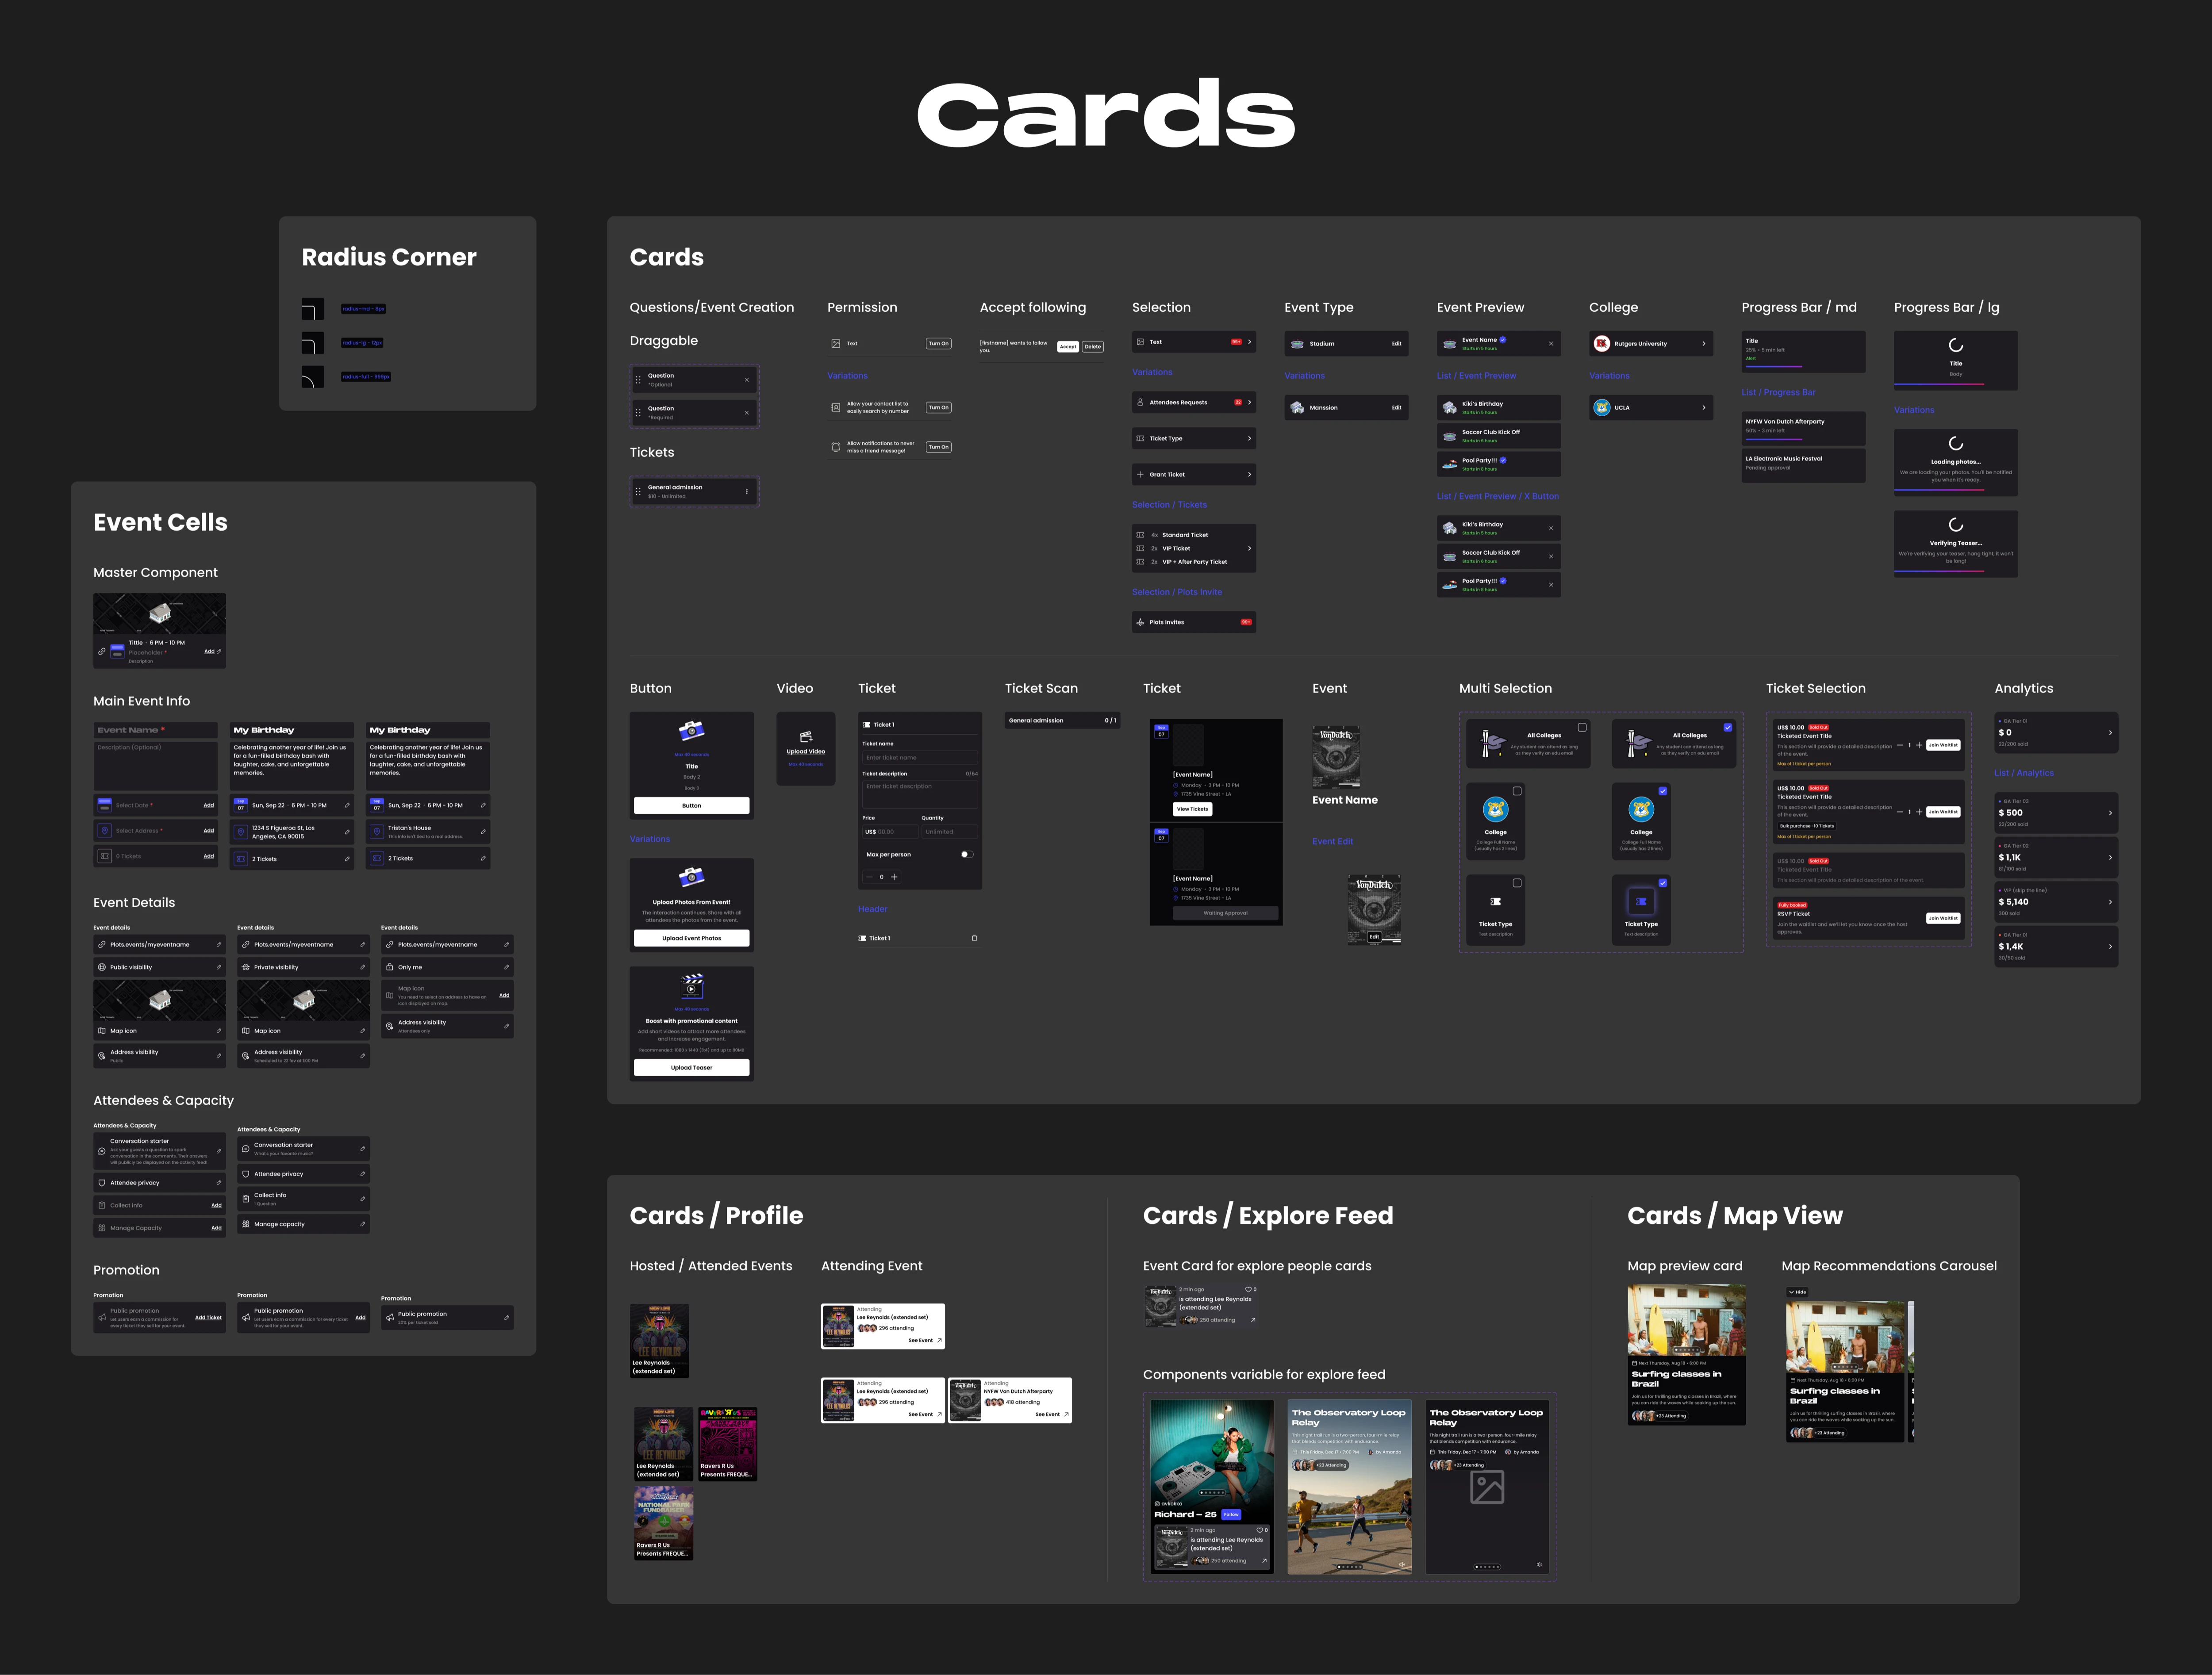
Task: Check the unchecked All Colleges card checkbox
Action: point(1582,727)
